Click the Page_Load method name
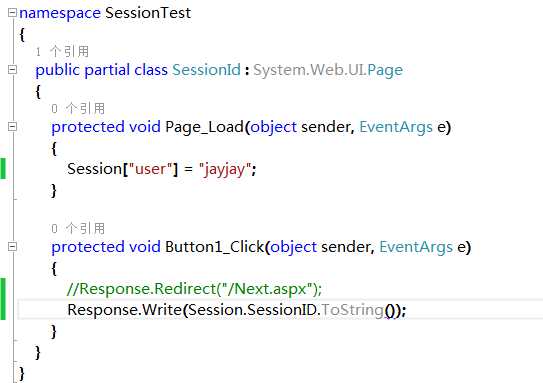The width and height of the screenshot is (543, 383). (x=204, y=127)
